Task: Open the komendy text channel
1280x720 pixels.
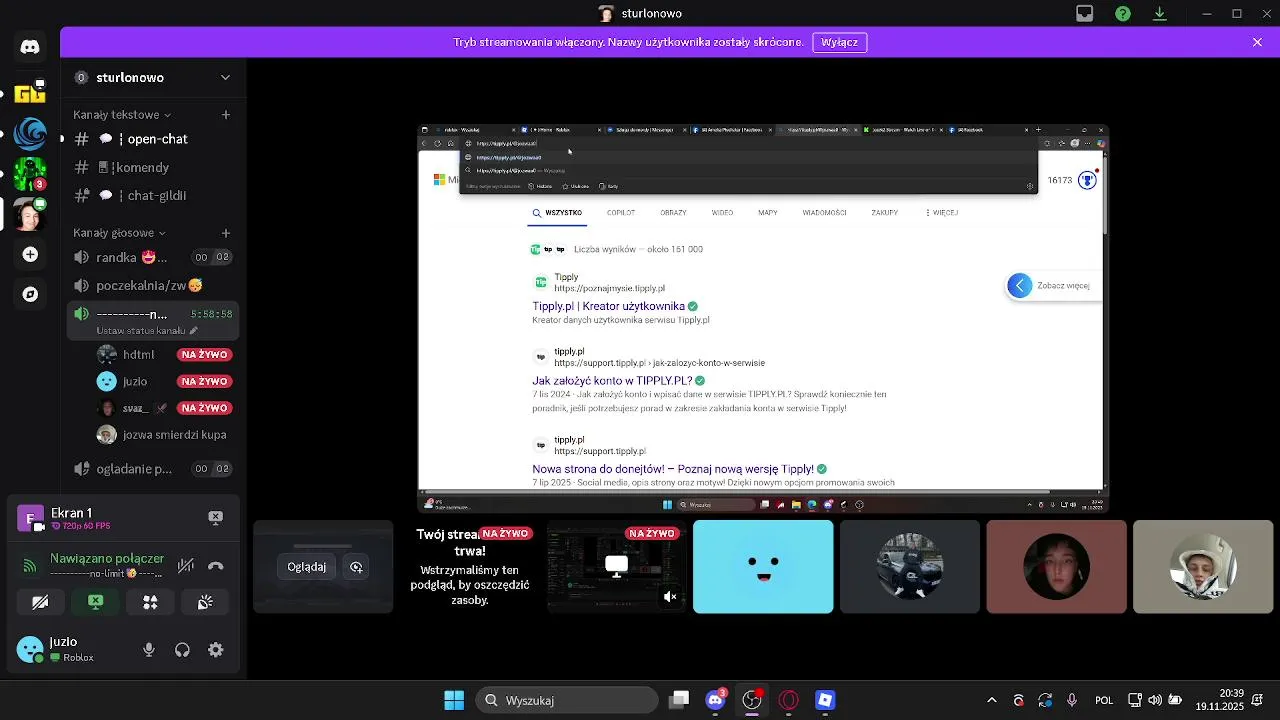Action: pyautogui.click(x=153, y=167)
